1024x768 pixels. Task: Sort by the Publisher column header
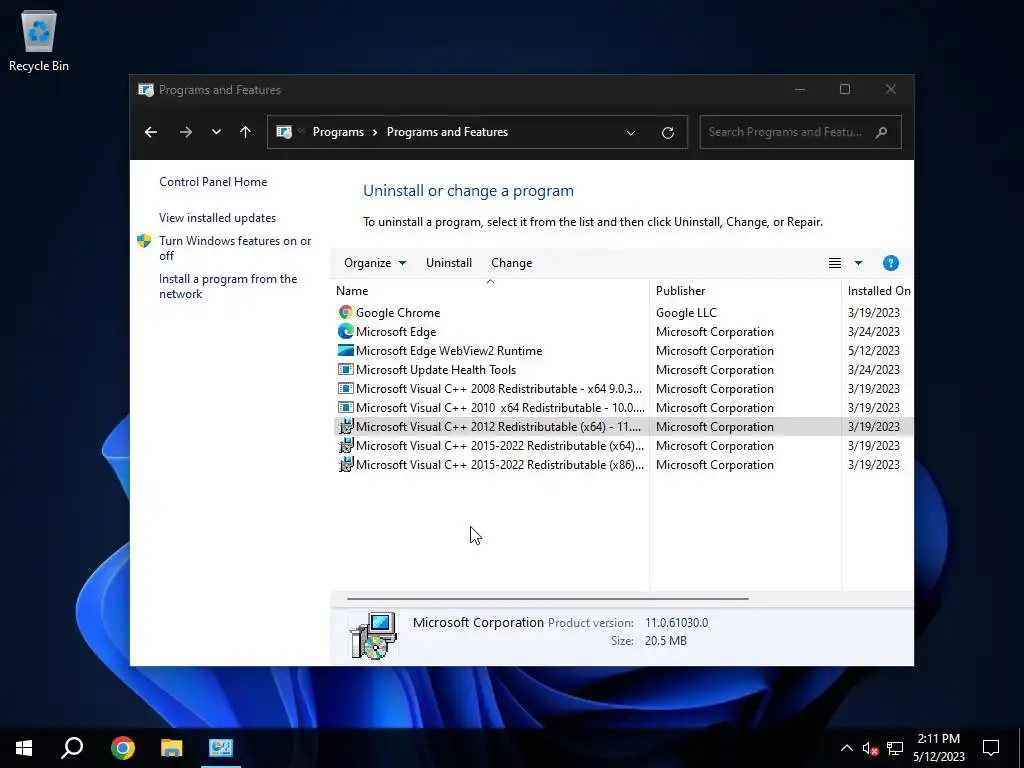click(x=745, y=291)
